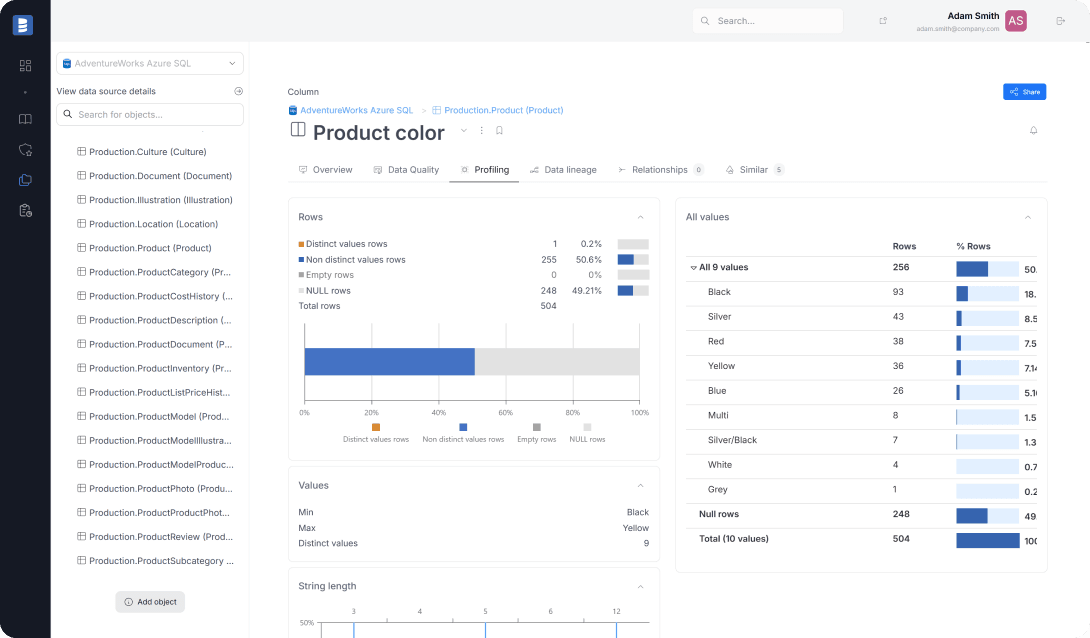Click the folders icon in left sidebar
1090x638 pixels.
[x=25, y=181]
